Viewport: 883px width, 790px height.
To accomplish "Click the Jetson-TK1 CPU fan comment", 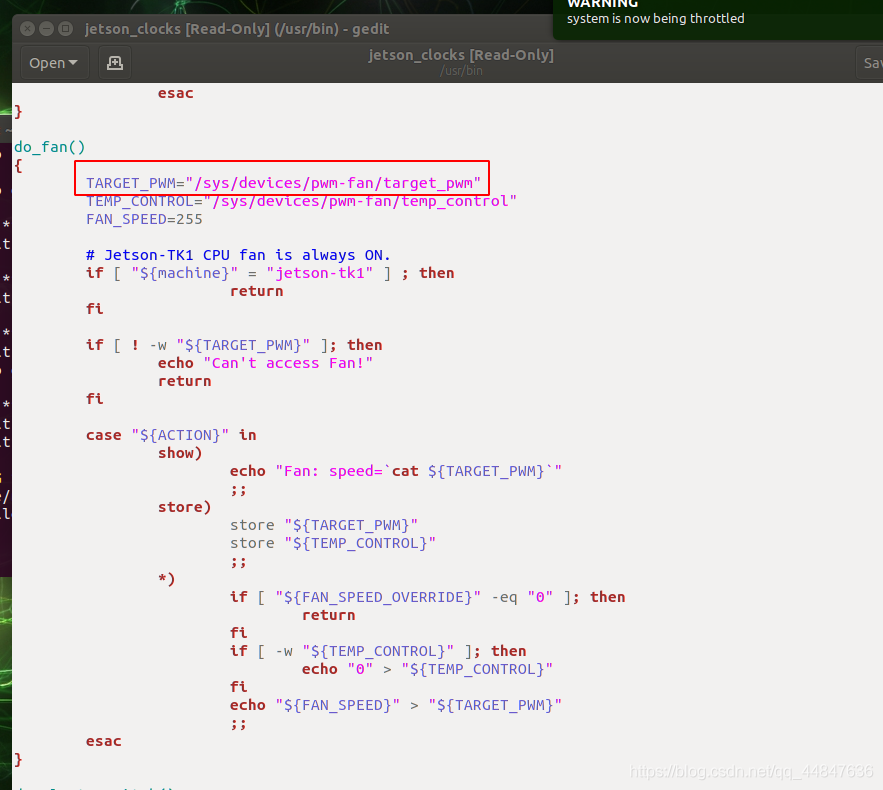I will coord(238,255).
